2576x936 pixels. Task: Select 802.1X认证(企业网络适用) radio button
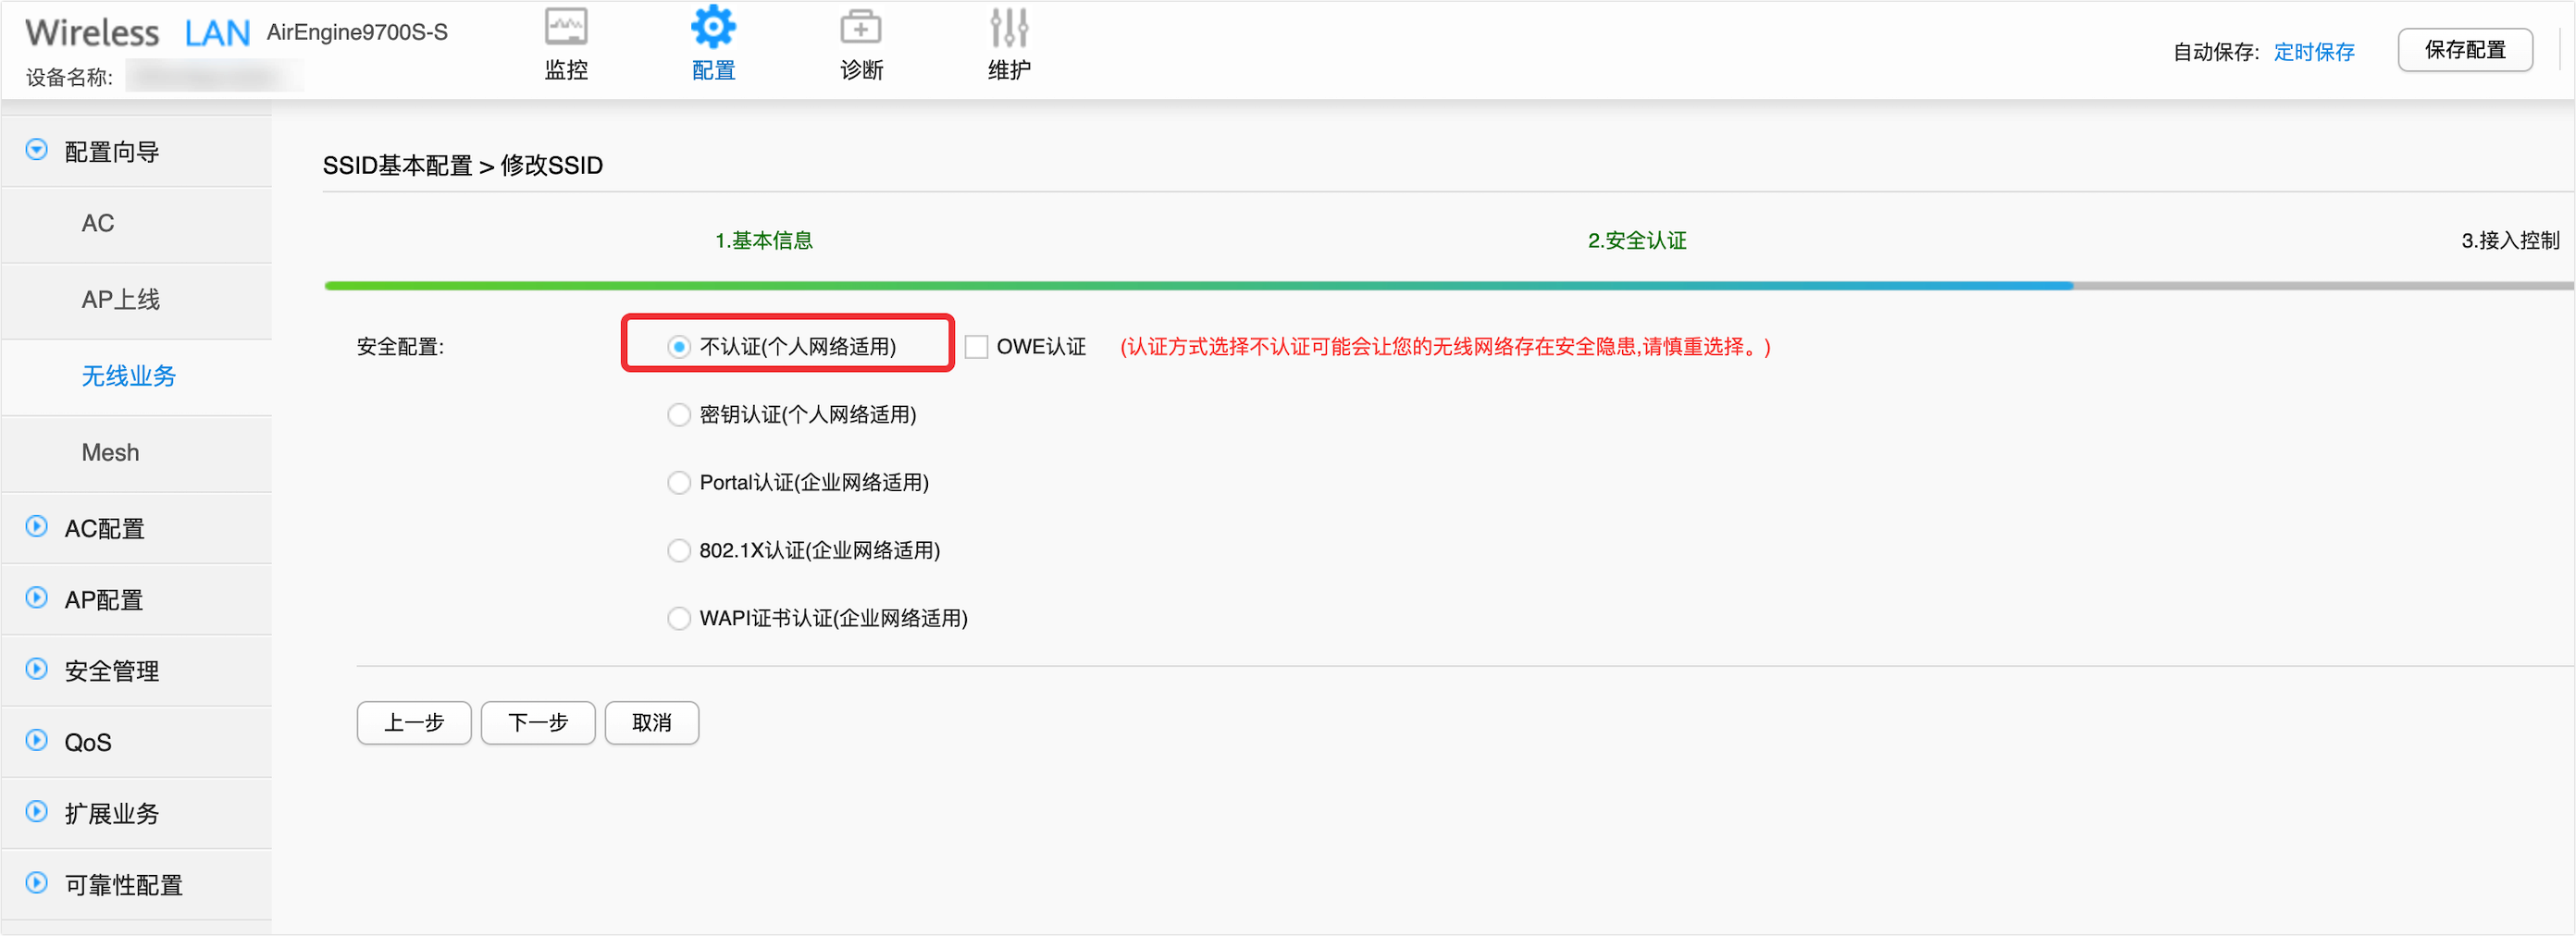coord(679,551)
